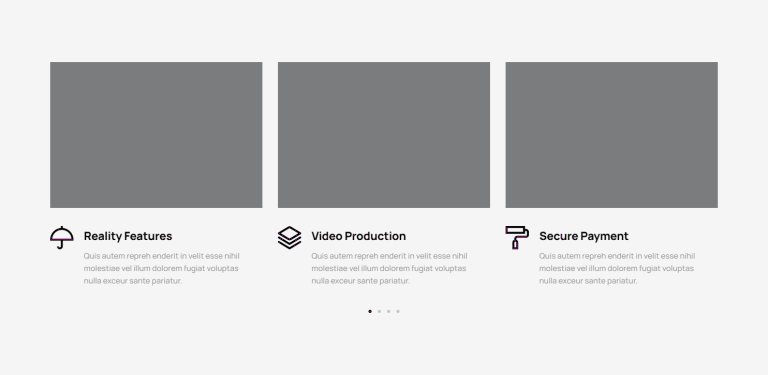Click the gray image above Secure Payment
This screenshot has height=375, width=768.
[x=612, y=135]
